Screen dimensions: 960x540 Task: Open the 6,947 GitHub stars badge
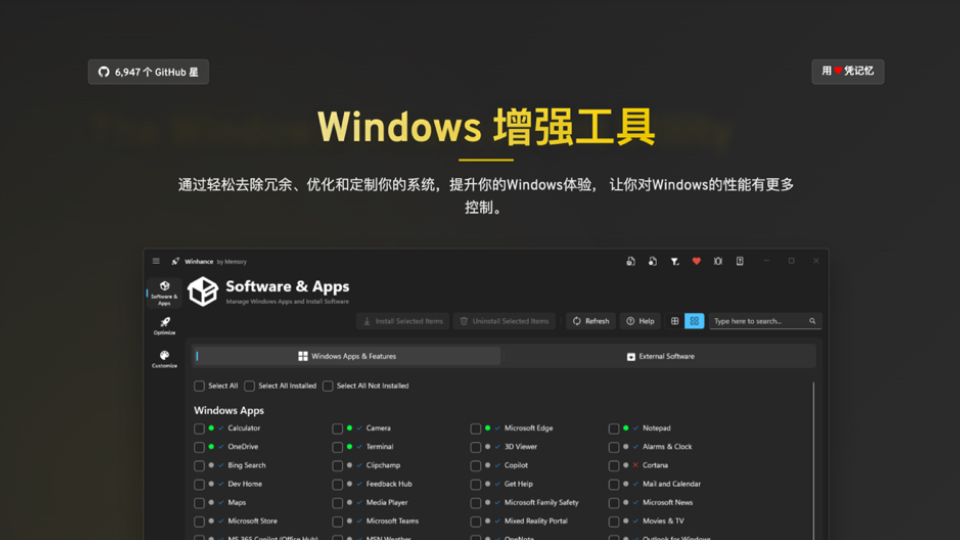[x=148, y=72]
